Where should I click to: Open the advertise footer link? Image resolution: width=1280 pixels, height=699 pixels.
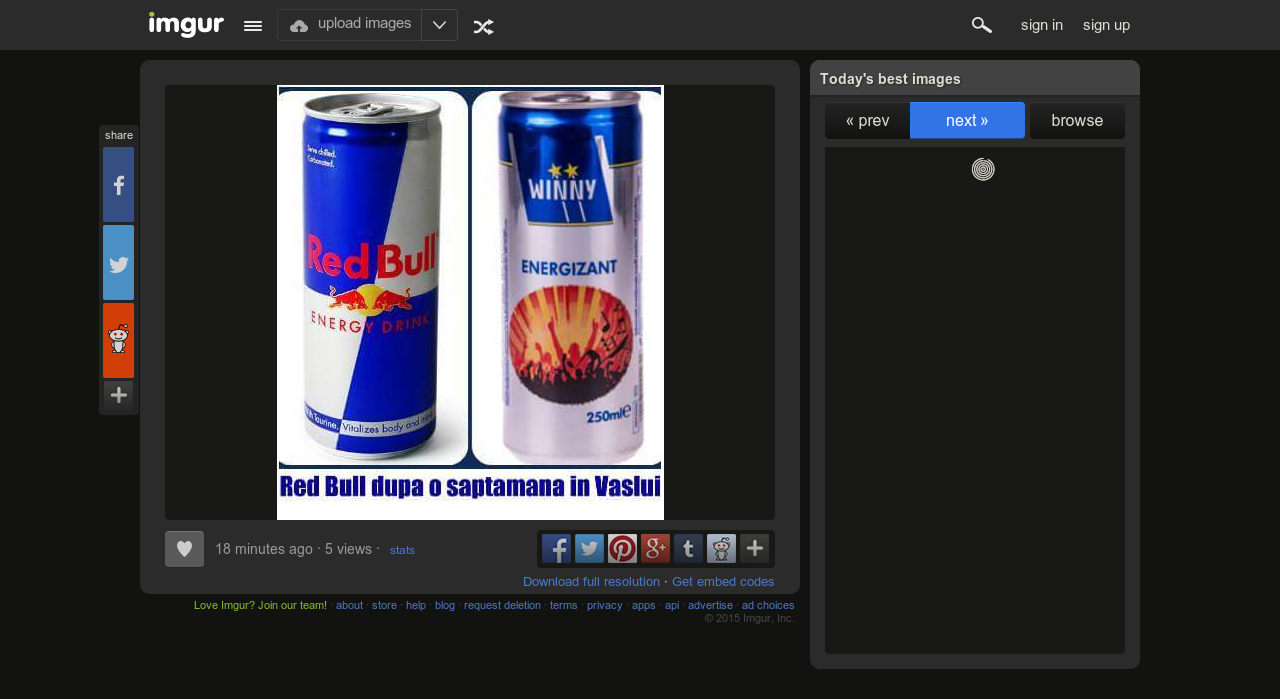tap(710, 605)
